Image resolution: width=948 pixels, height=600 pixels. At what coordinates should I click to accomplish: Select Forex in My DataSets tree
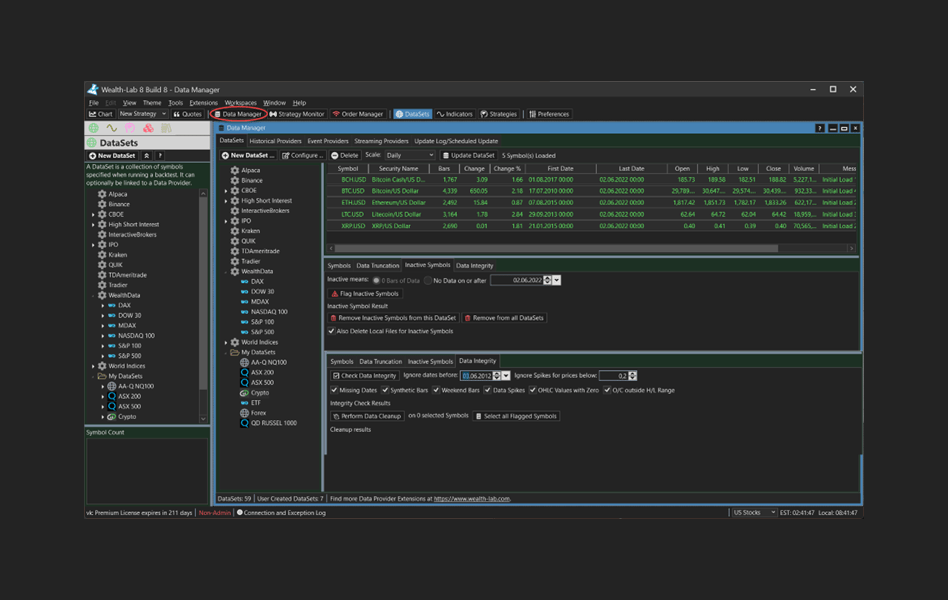coord(258,413)
